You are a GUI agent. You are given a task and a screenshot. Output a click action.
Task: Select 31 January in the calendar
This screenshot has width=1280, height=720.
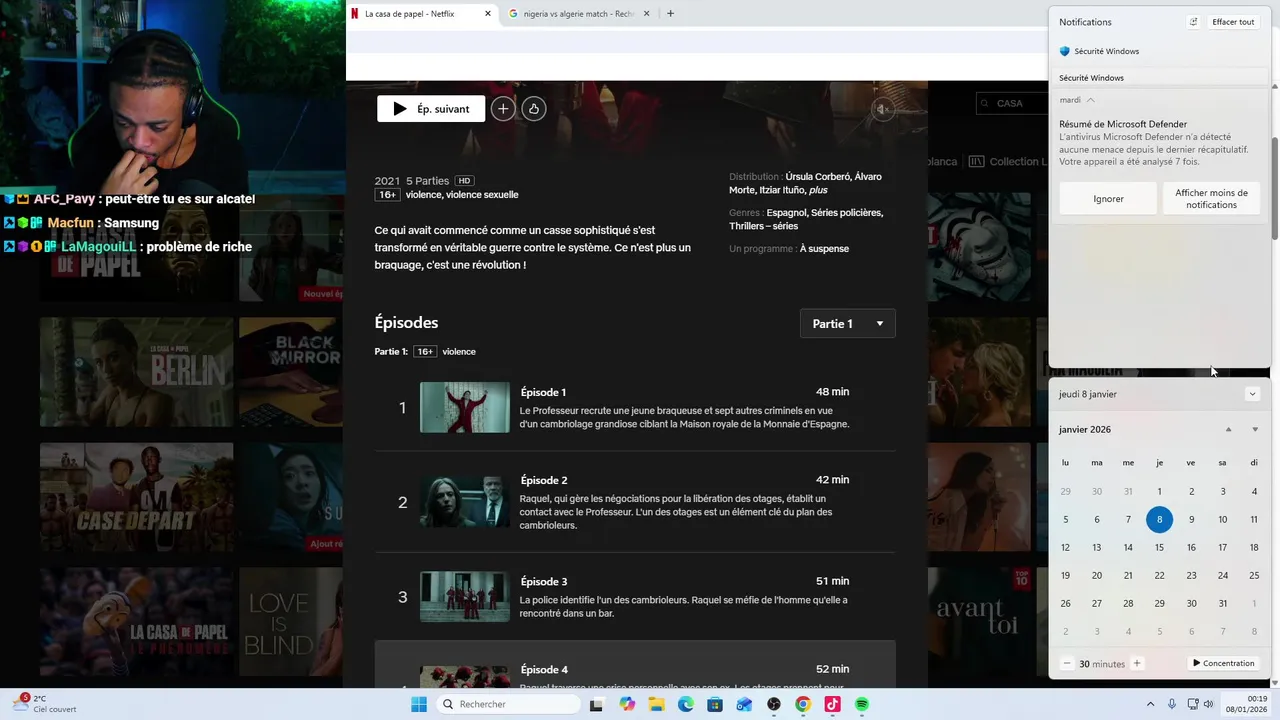(x=1222, y=603)
